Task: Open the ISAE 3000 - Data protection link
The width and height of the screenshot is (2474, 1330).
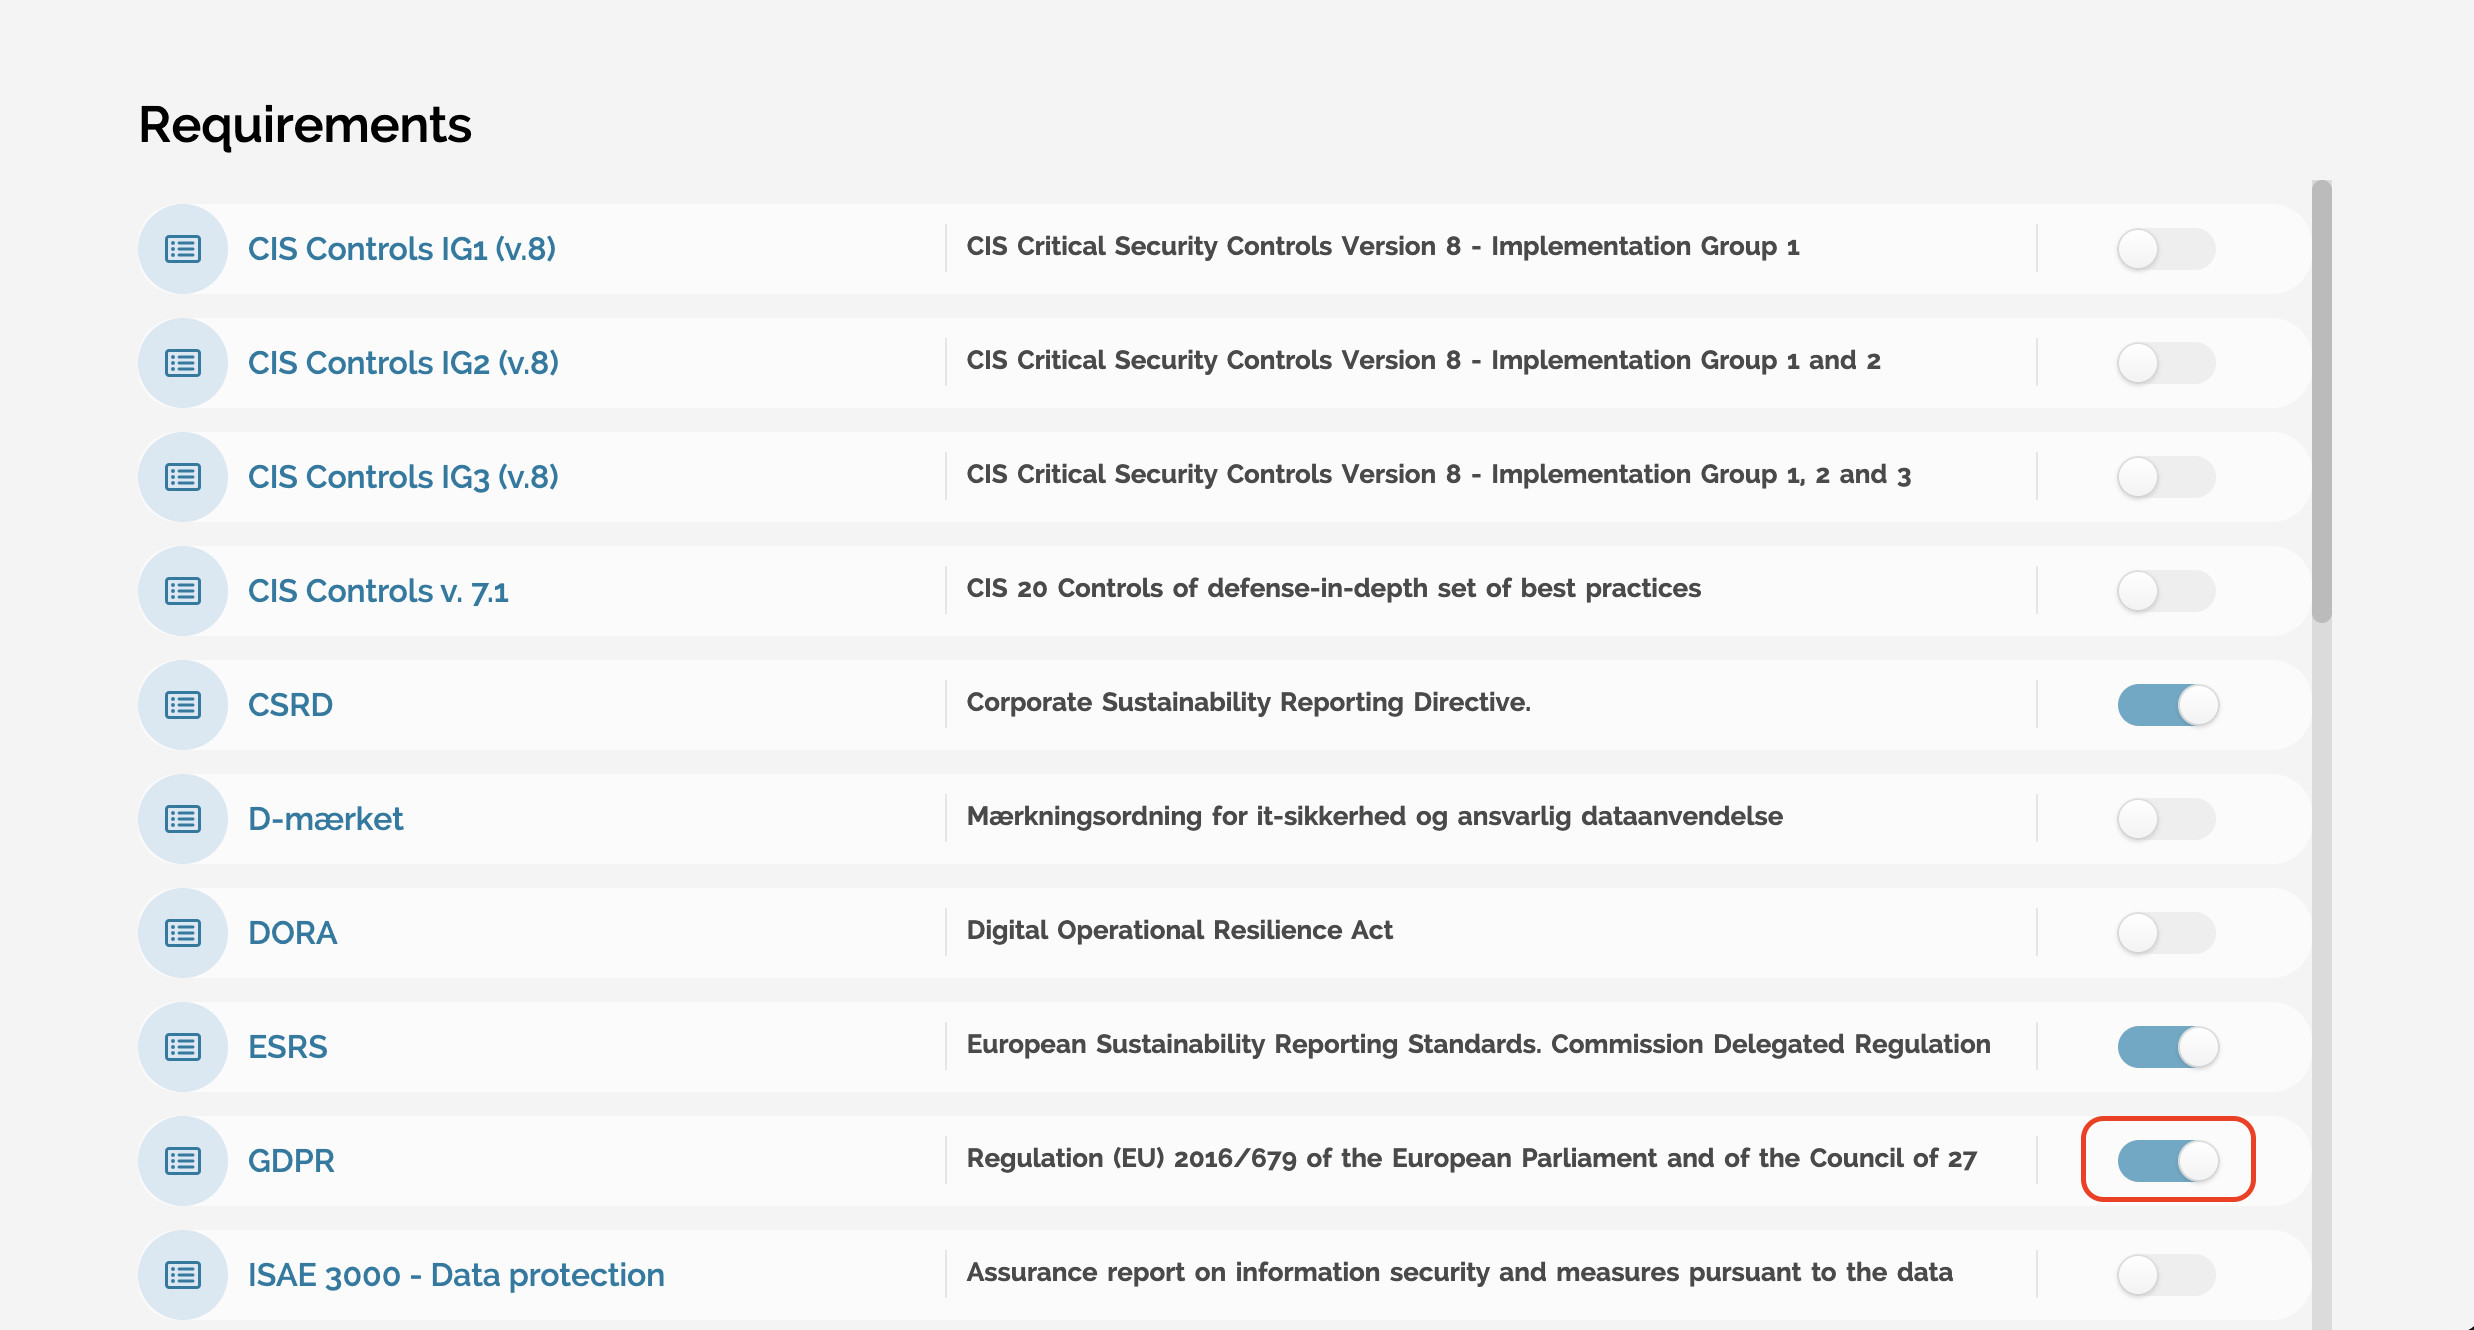Action: (456, 1275)
